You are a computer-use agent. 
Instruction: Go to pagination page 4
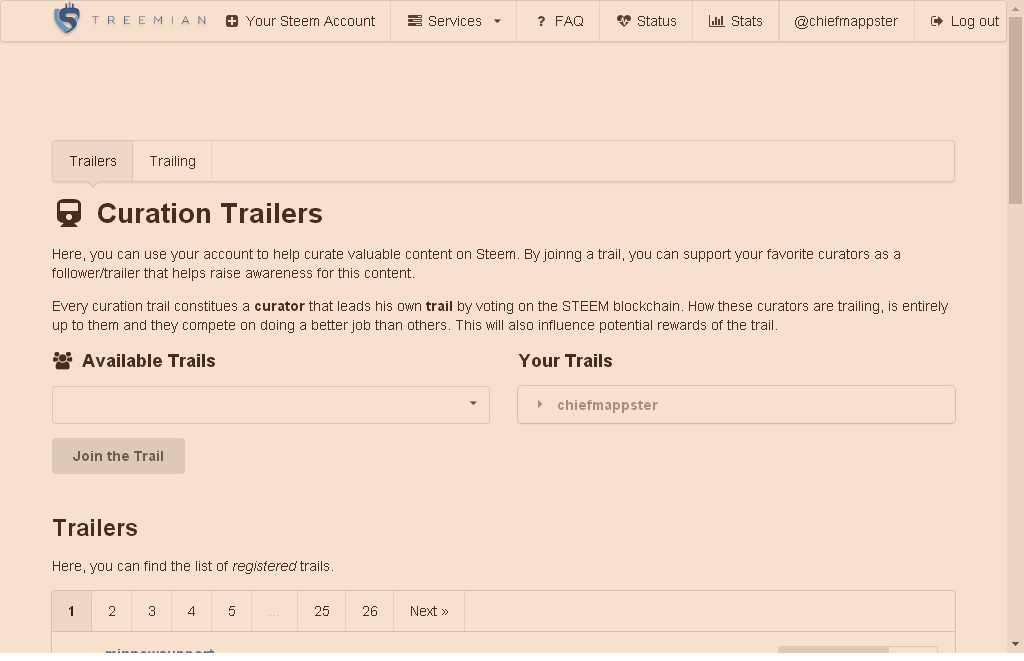(191, 611)
